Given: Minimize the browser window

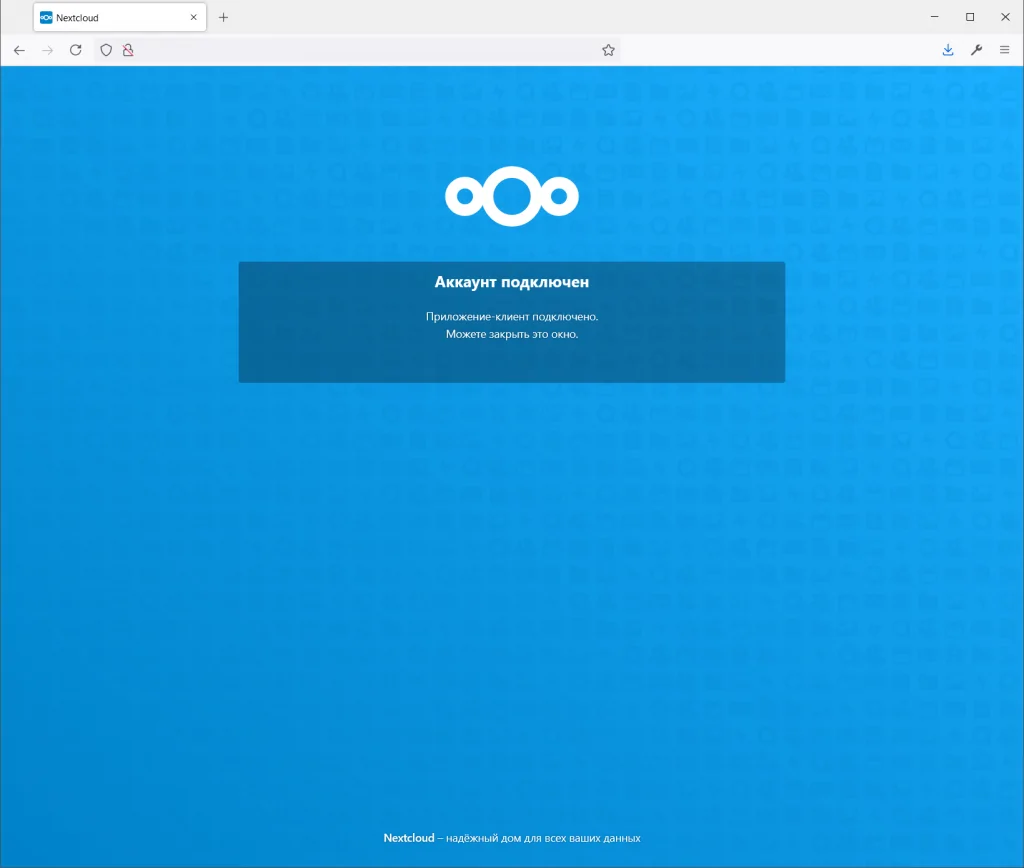Looking at the screenshot, I should [x=935, y=17].
